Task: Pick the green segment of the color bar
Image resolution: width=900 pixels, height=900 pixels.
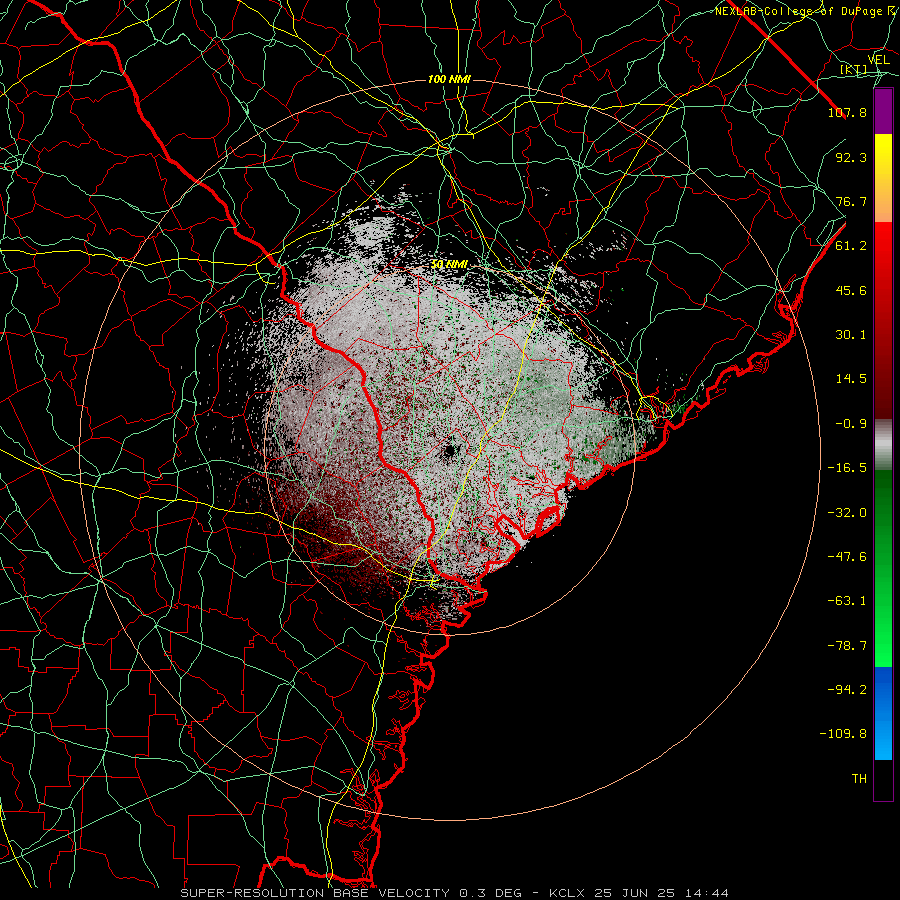Action: [883, 568]
